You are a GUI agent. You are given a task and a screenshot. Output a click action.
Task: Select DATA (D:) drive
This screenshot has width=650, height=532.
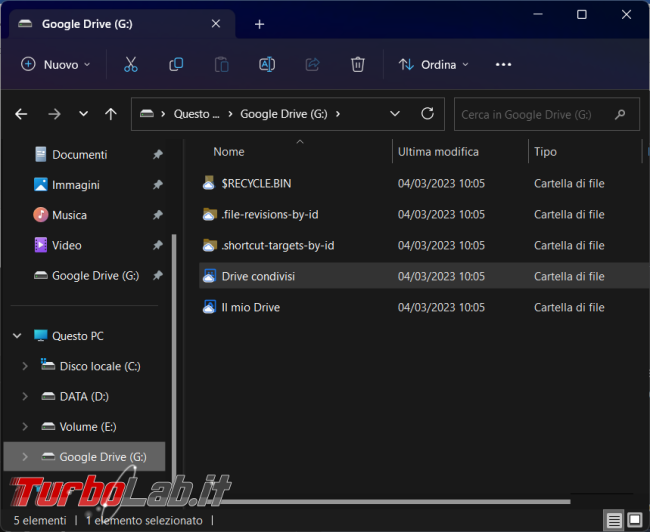(84, 396)
